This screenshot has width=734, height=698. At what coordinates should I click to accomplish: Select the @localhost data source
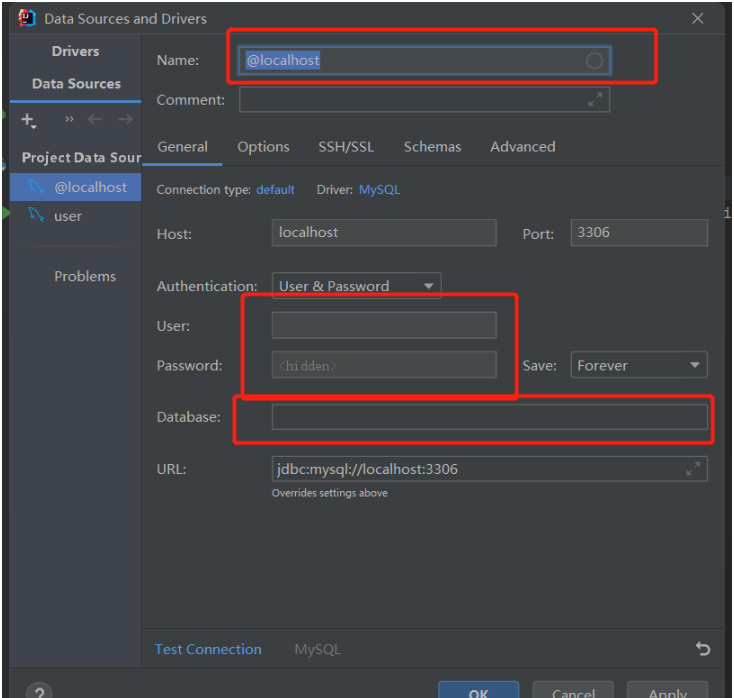90,187
